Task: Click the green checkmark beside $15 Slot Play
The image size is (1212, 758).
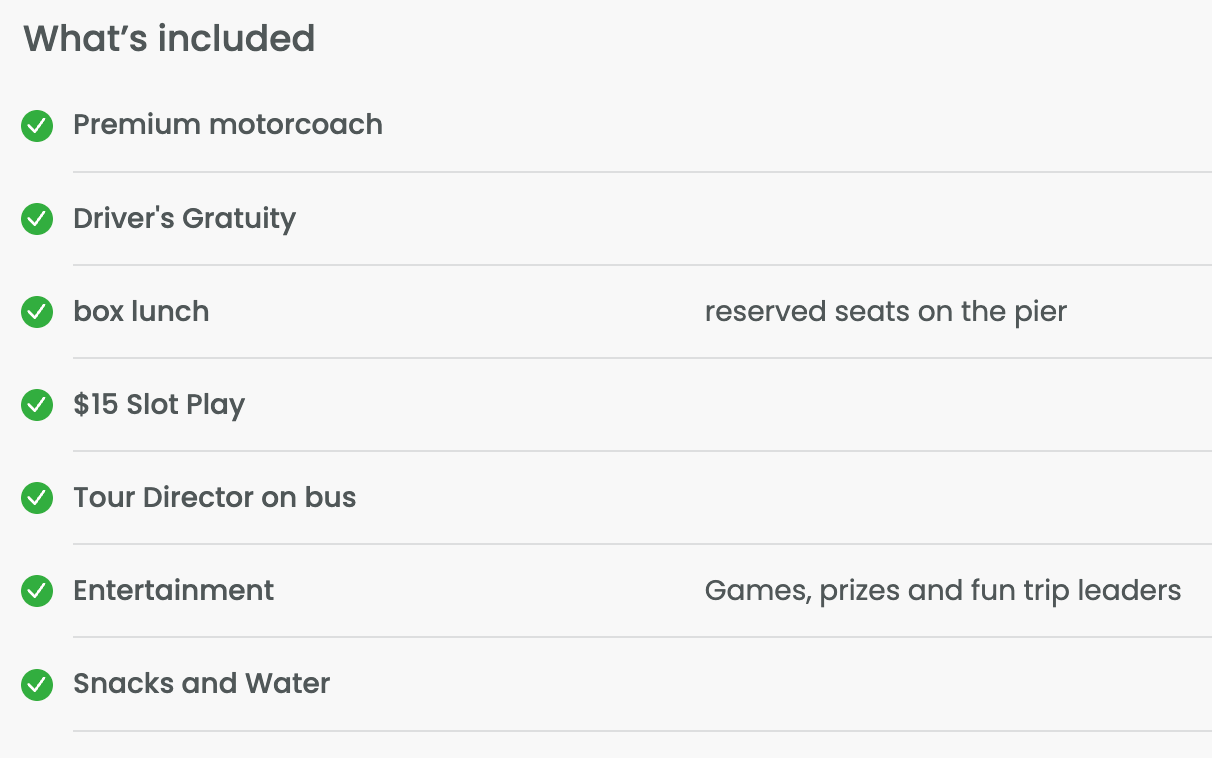Action: click(37, 405)
